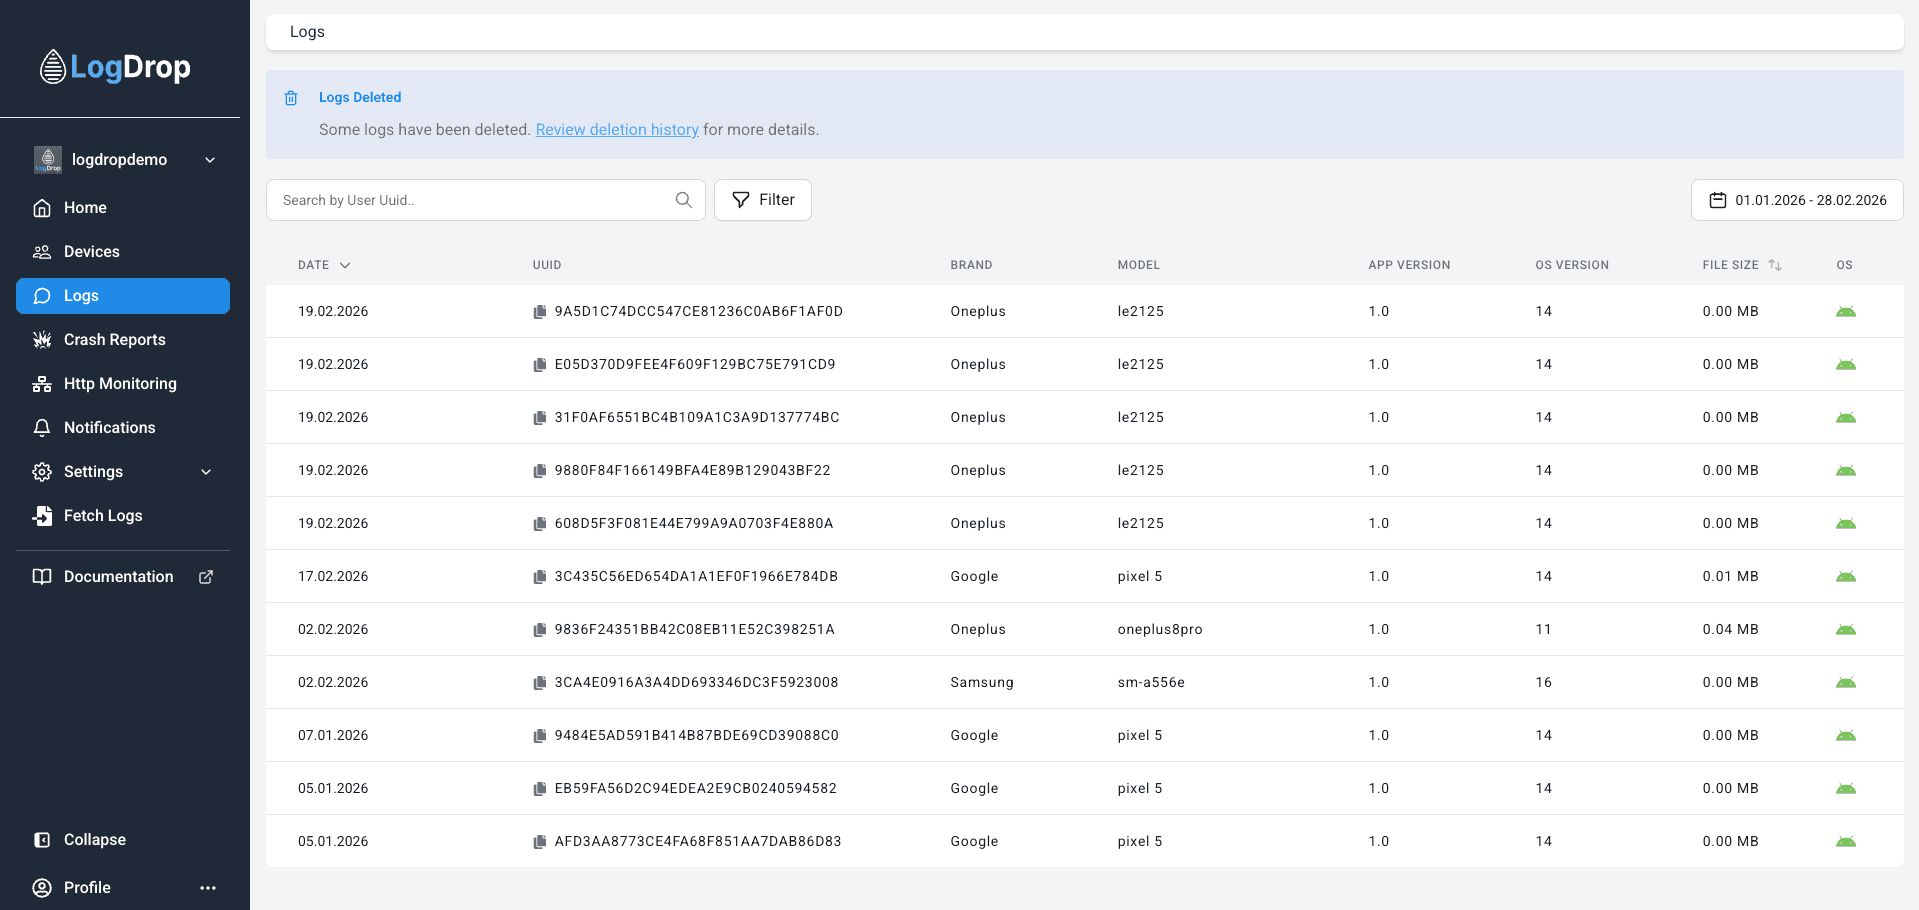Open the three-dot menu next to Profile

pyautogui.click(x=208, y=888)
